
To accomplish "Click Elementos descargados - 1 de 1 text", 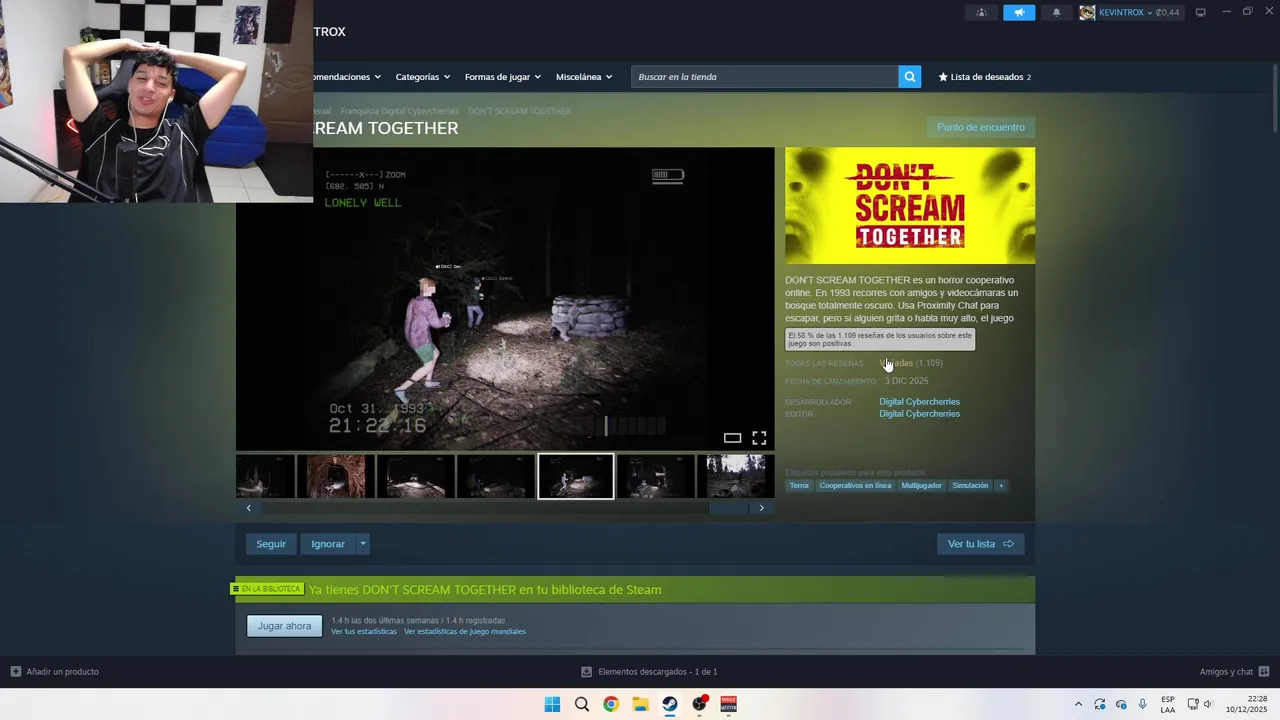I will 657,672.
